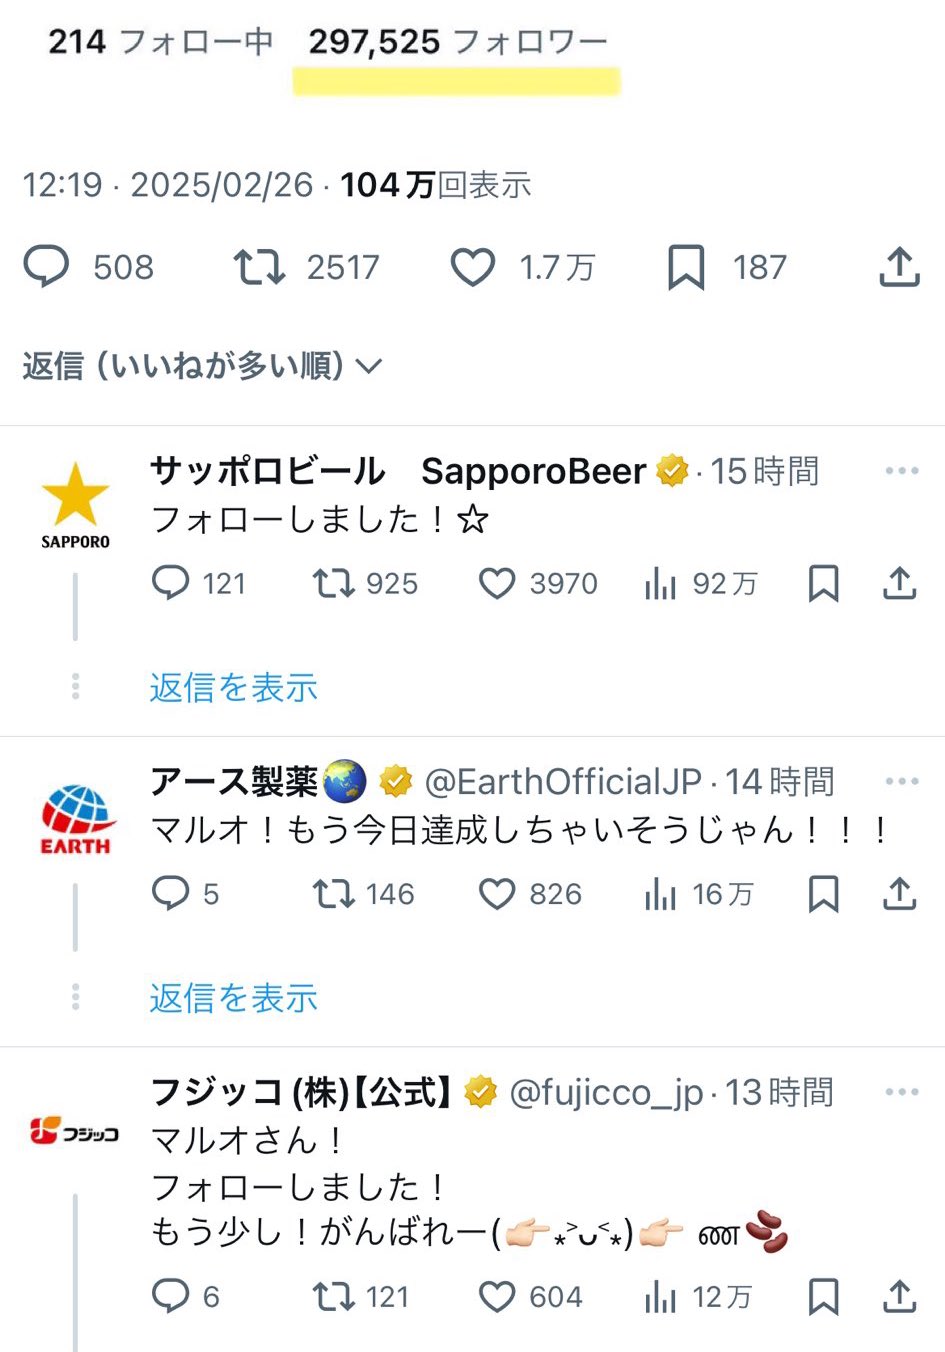Bookmark the SapporoBeer reply
Image resolution: width=945 pixels, height=1352 pixels.
823,583
